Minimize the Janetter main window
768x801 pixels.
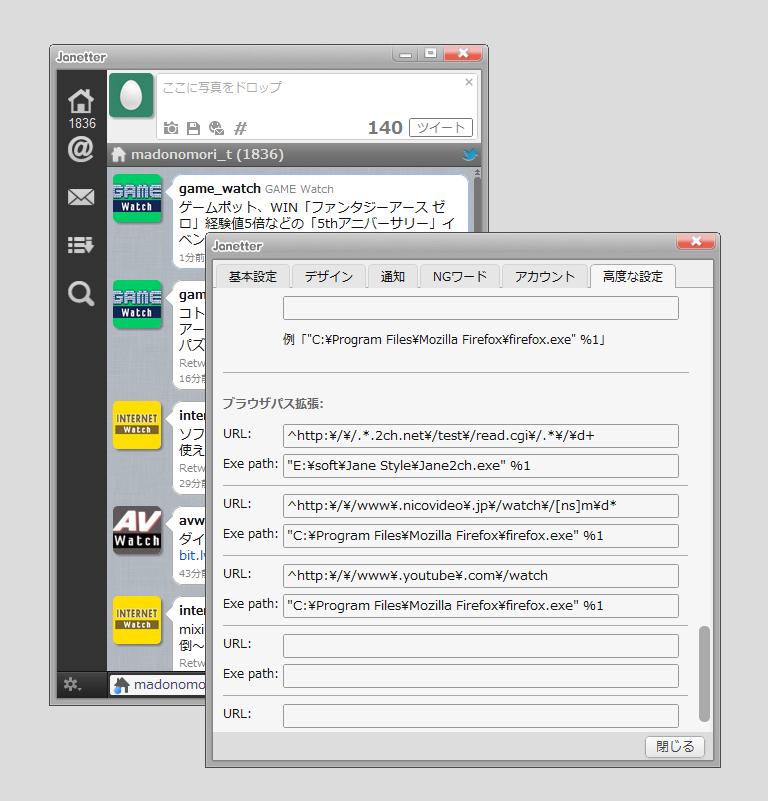(x=405, y=54)
